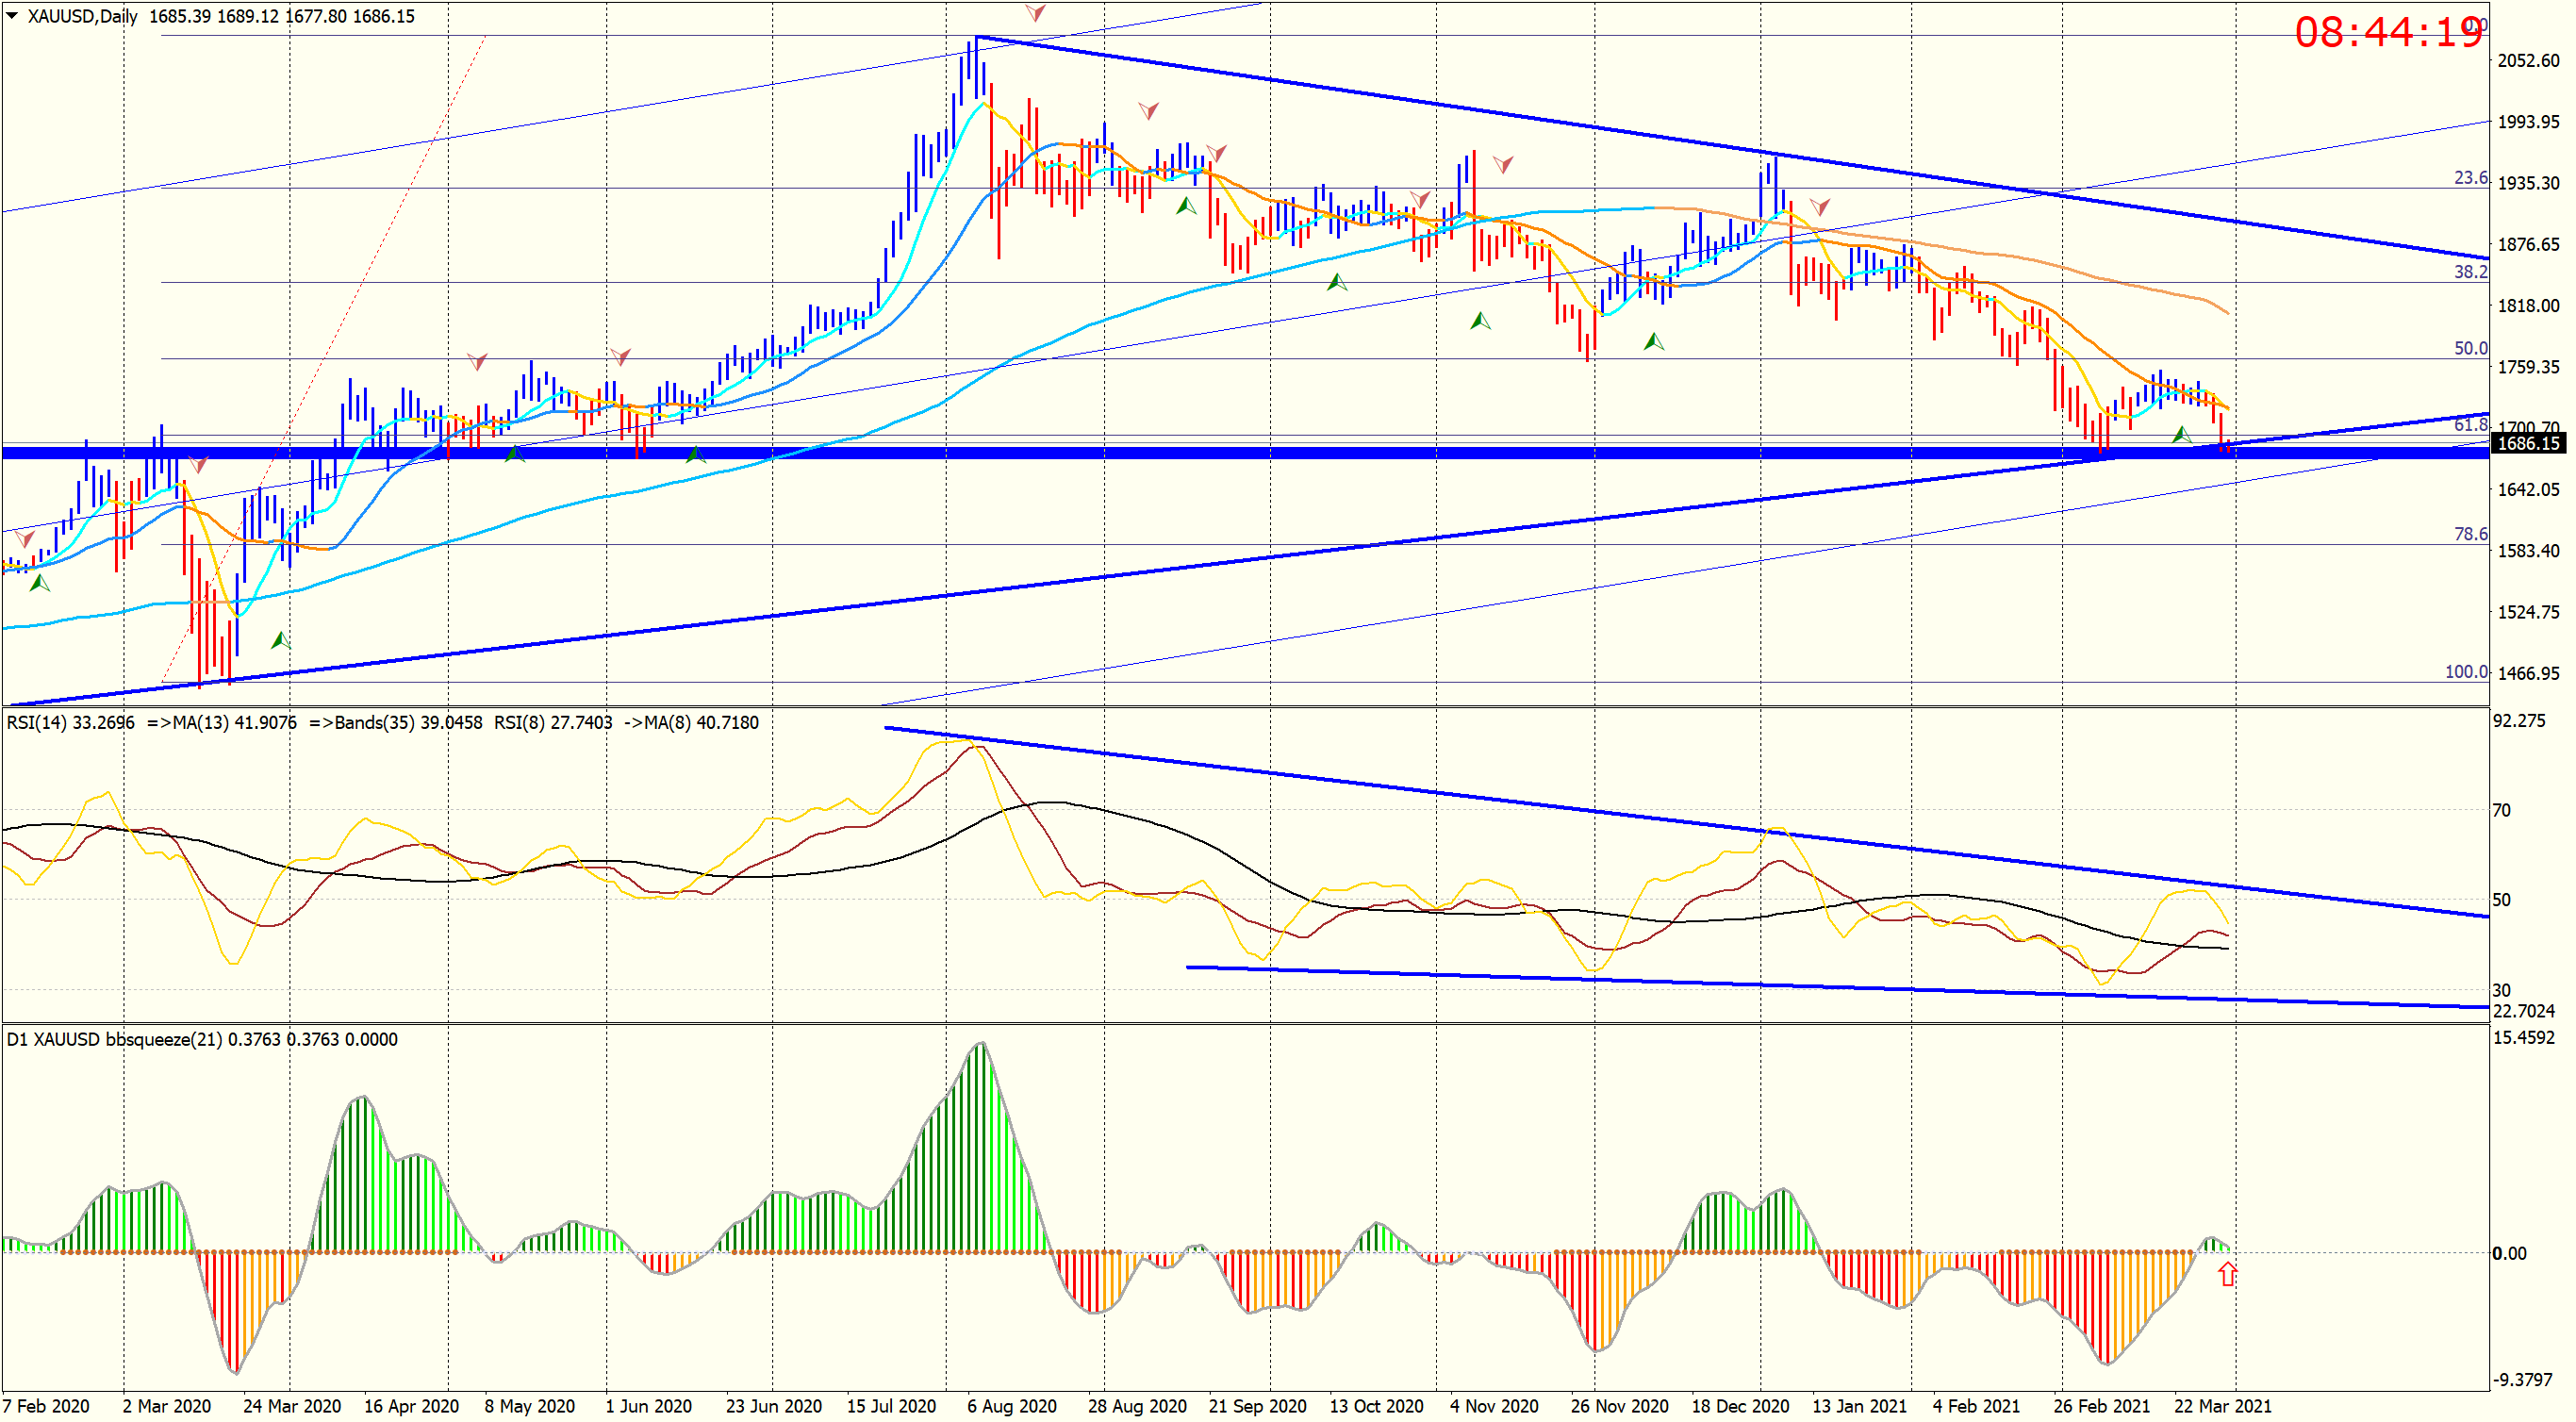The image size is (2576, 1422).
Task: Click the red outlined up arrow in the bbsqueeze panel
Action: point(2227,1273)
